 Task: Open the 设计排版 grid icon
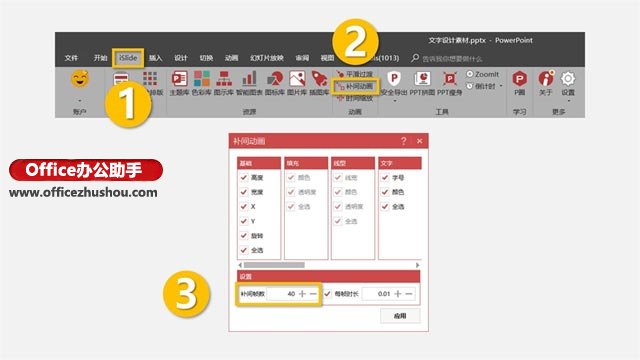[x=150, y=78]
